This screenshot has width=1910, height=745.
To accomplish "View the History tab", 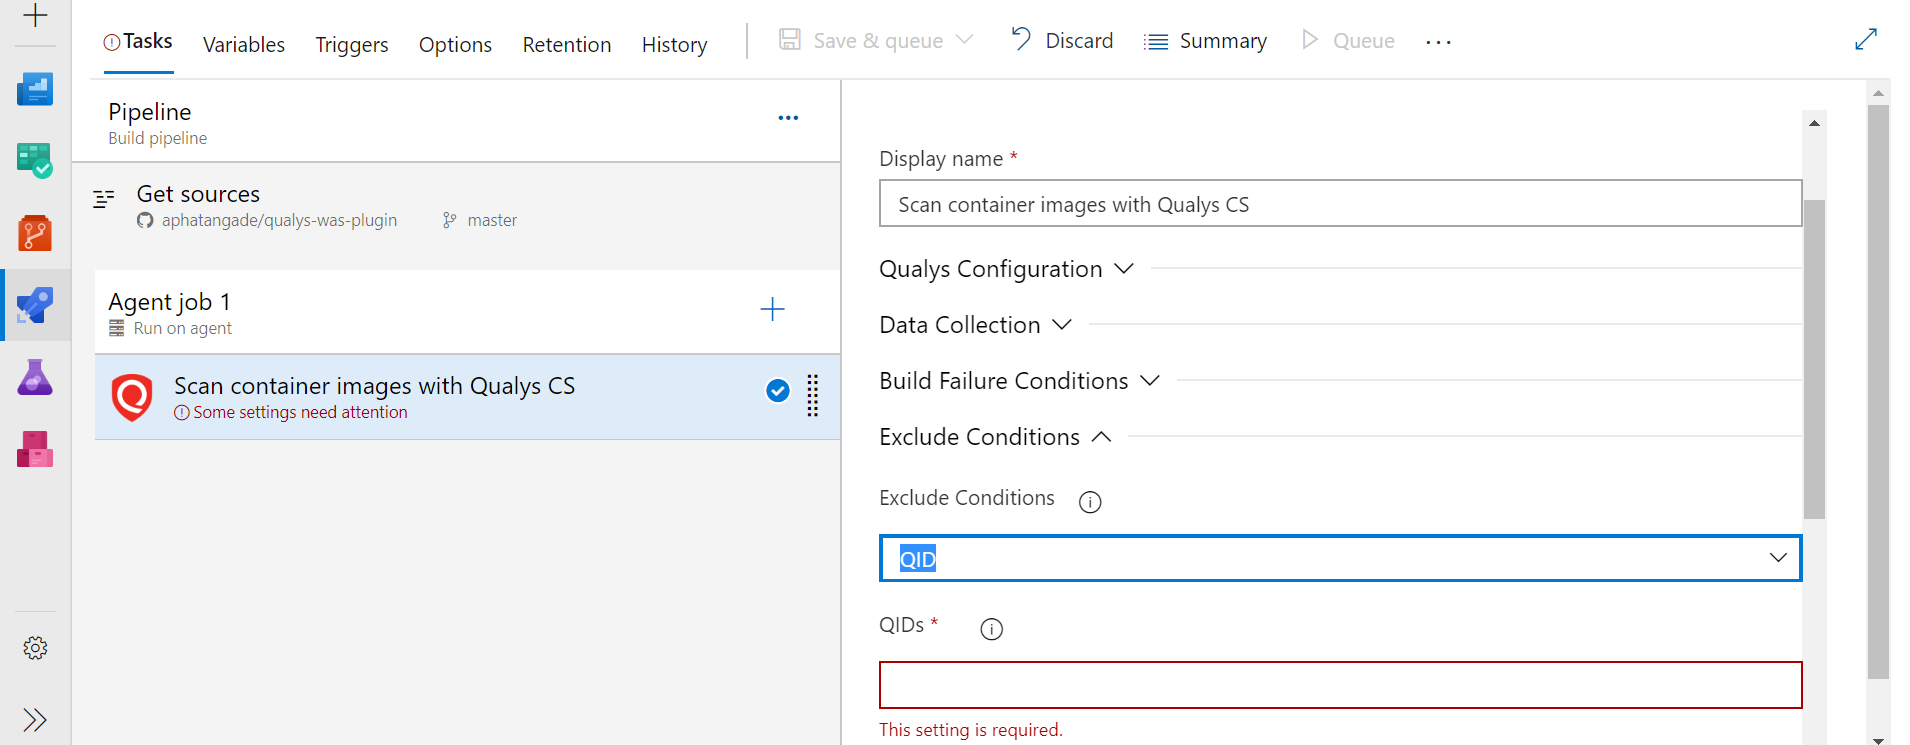I will point(675,45).
